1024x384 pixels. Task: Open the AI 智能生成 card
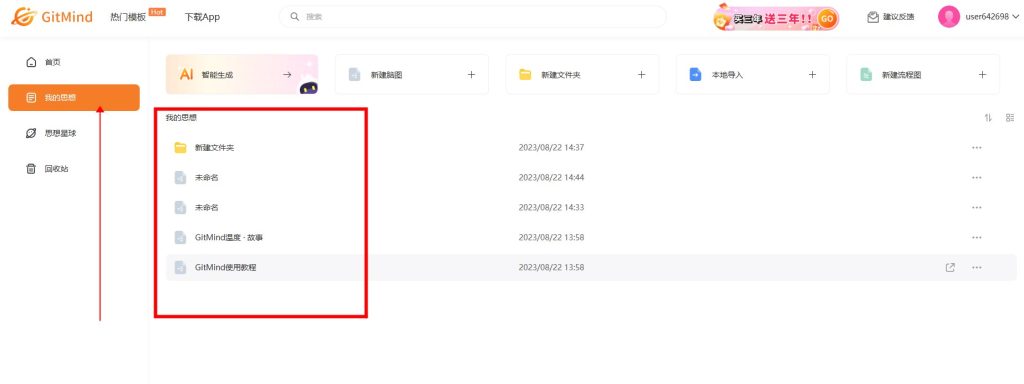pyautogui.click(x=242, y=74)
